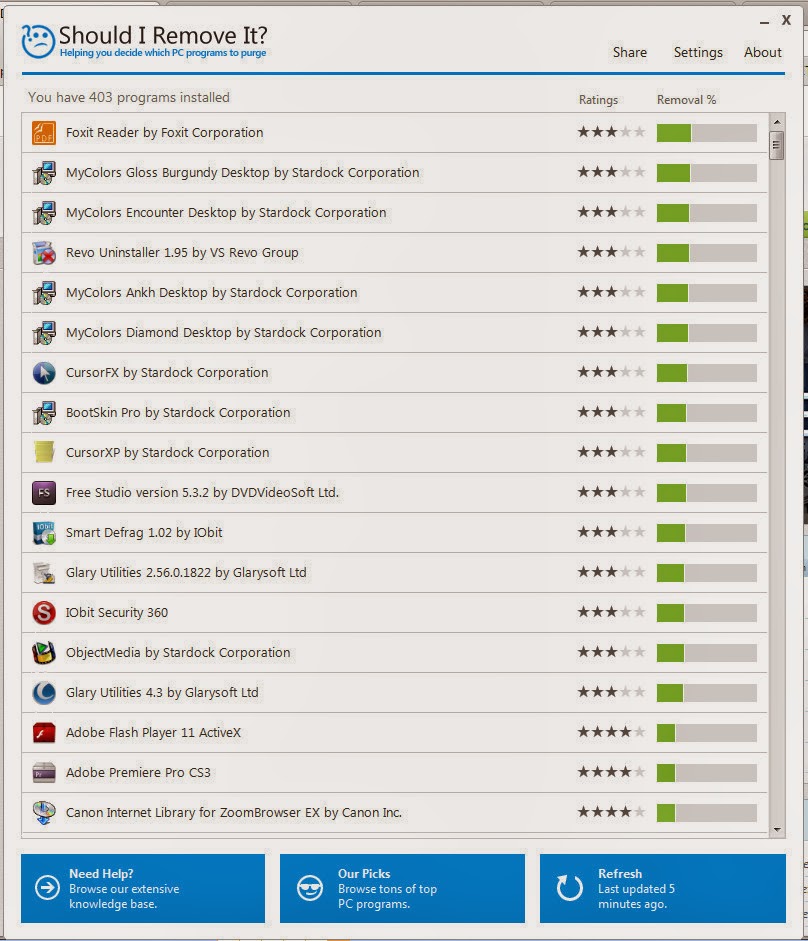This screenshot has height=941, width=808.
Task: Select 'Adobe Flash Player 11 ActiveX' text
Action: tap(153, 733)
